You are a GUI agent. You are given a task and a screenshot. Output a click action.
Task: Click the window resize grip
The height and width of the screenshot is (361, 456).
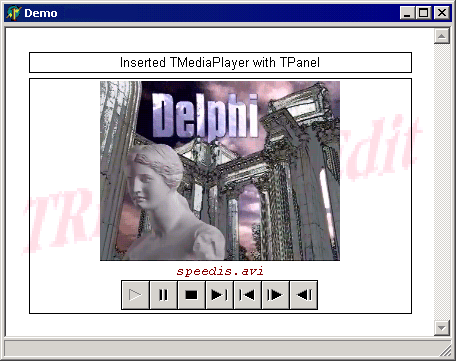tap(445, 351)
